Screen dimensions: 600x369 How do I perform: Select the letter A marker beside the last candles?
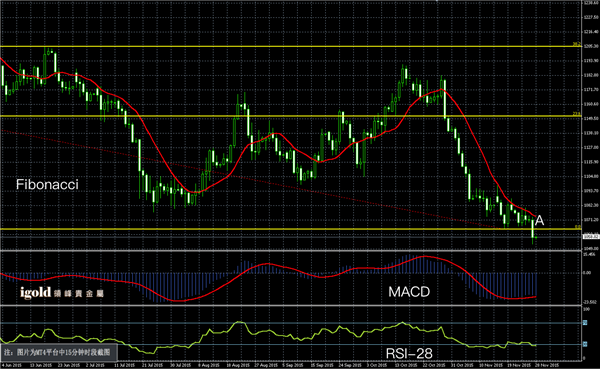pyautogui.click(x=540, y=220)
